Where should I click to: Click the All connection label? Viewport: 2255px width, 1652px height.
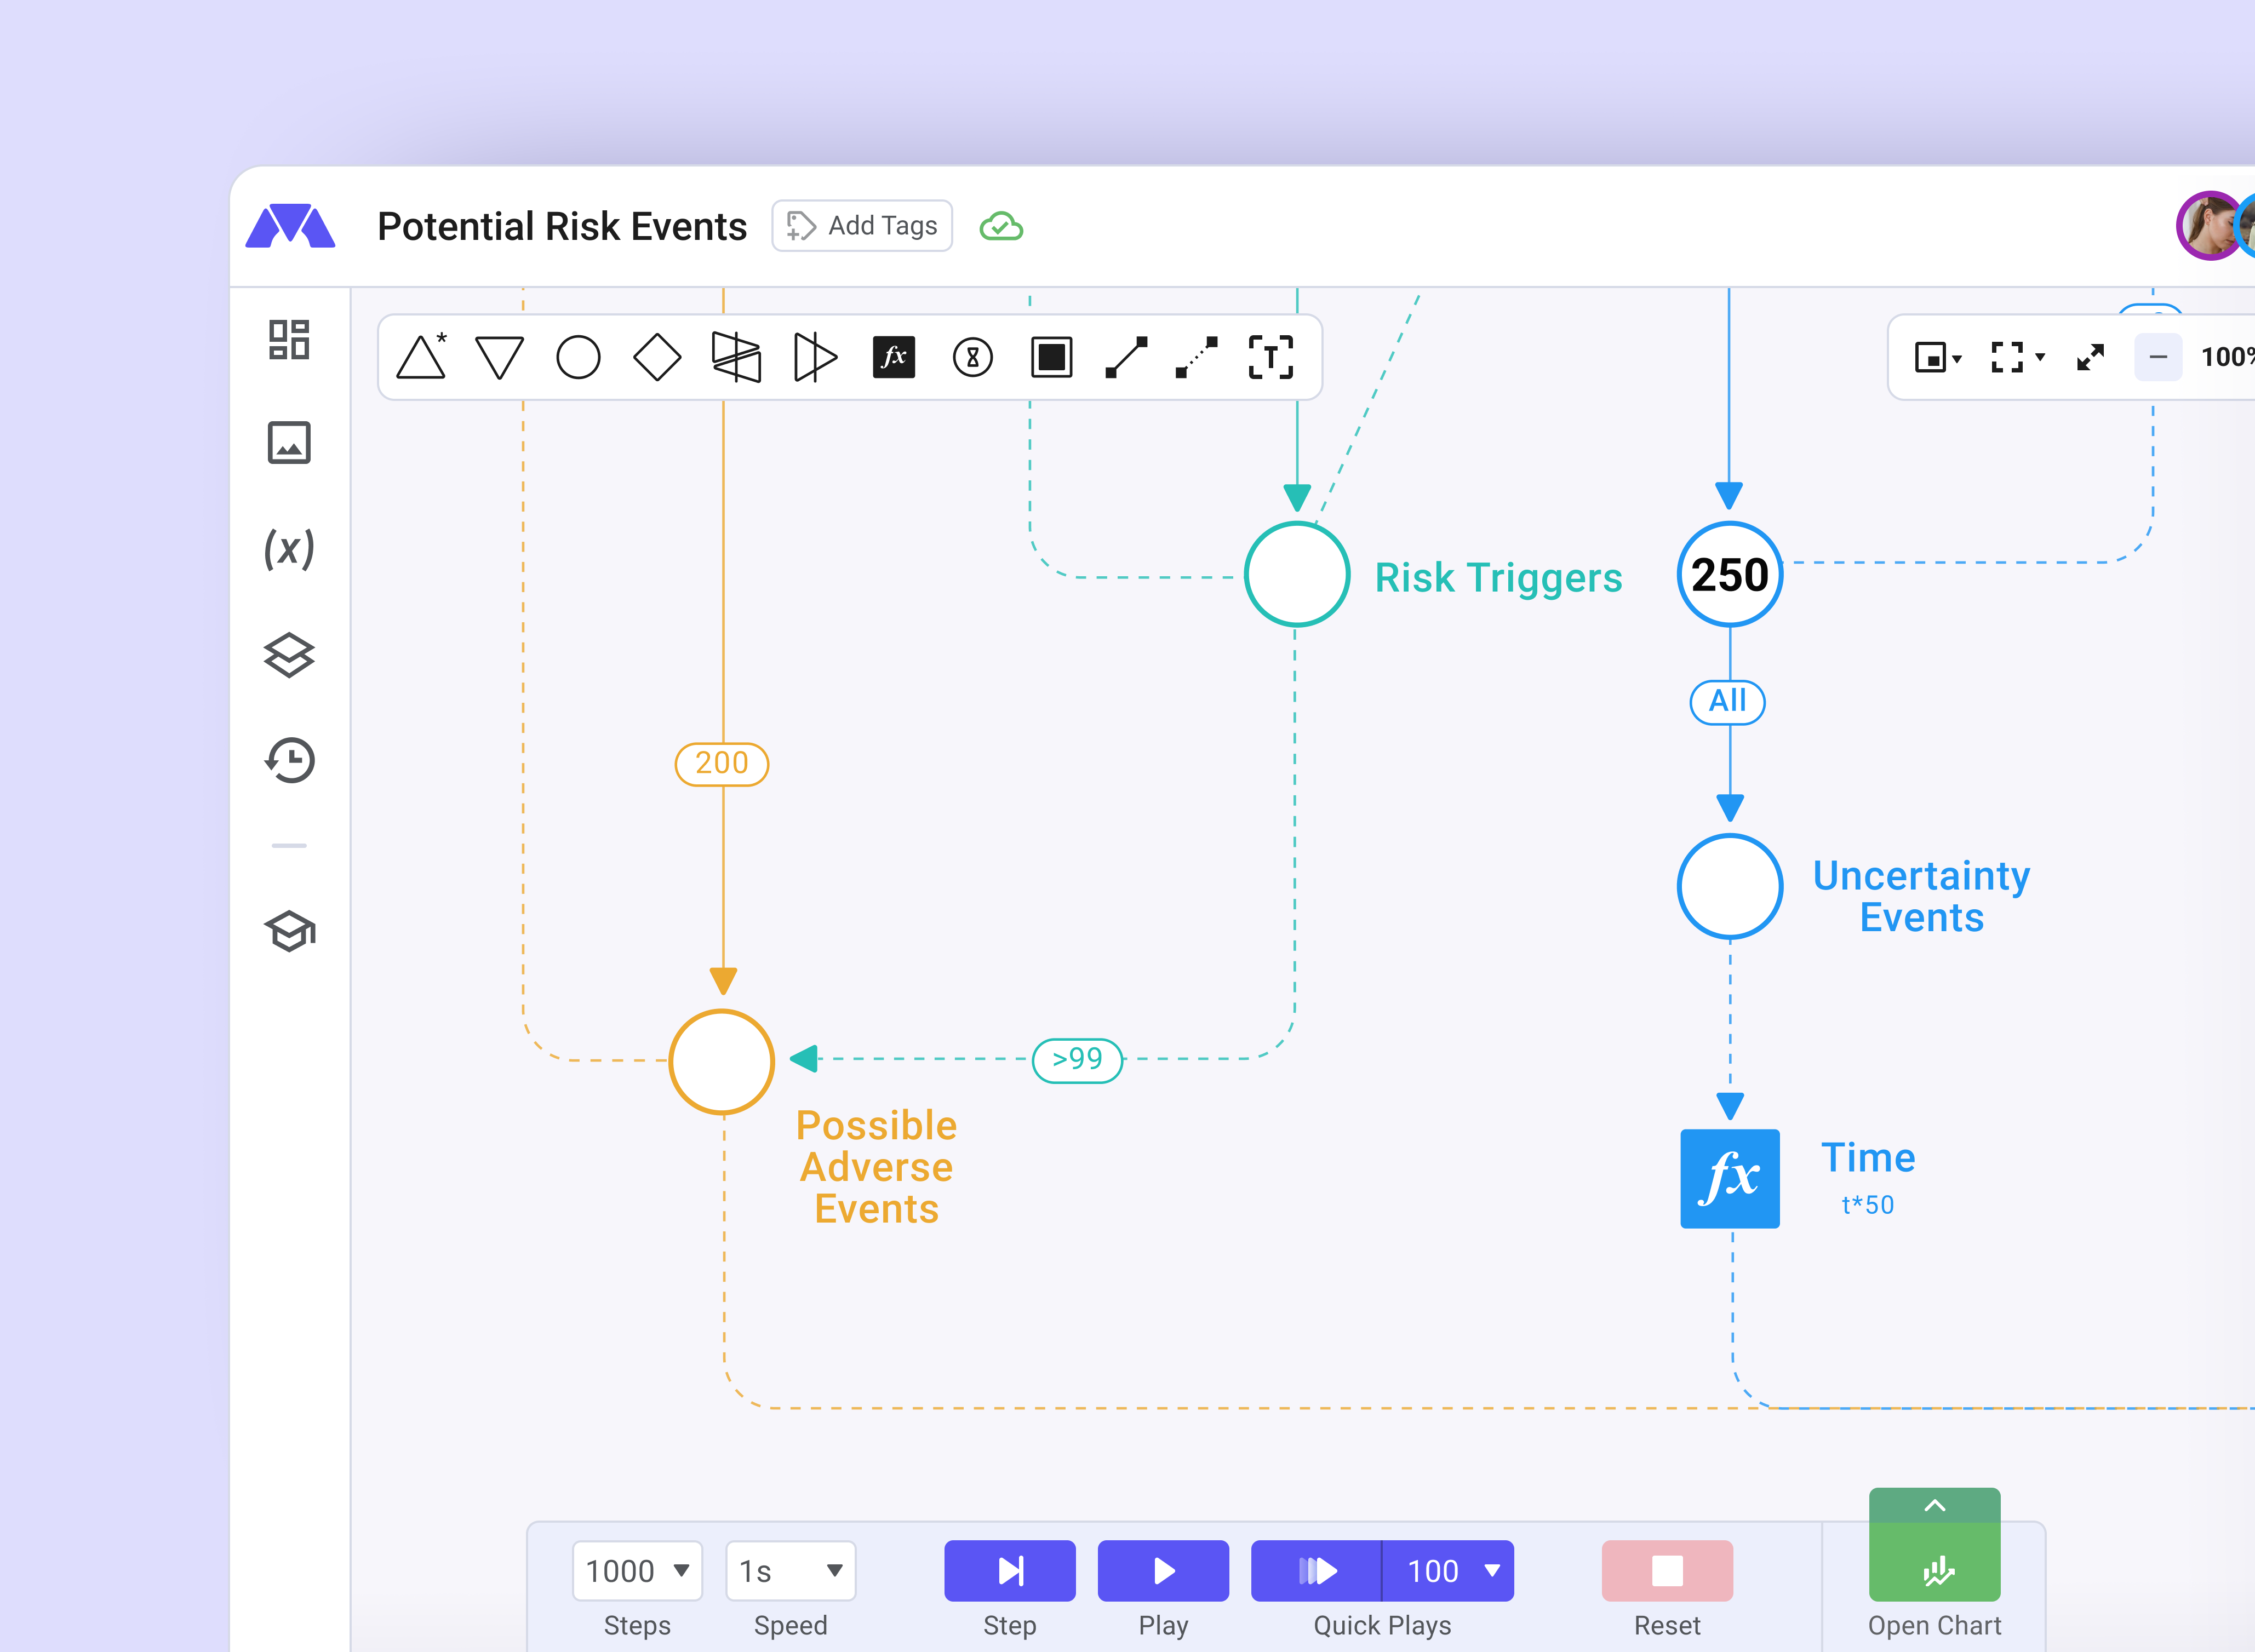point(1727,701)
